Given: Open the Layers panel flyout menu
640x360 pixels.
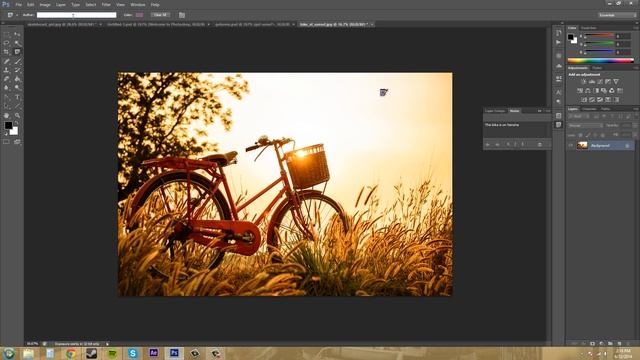Looking at the screenshot, I should click(x=636, y=109).
